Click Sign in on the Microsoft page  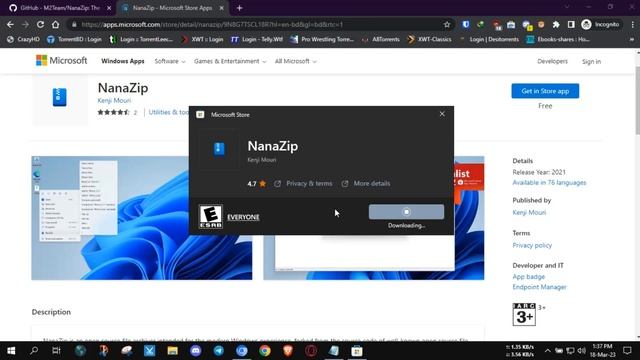591,62
